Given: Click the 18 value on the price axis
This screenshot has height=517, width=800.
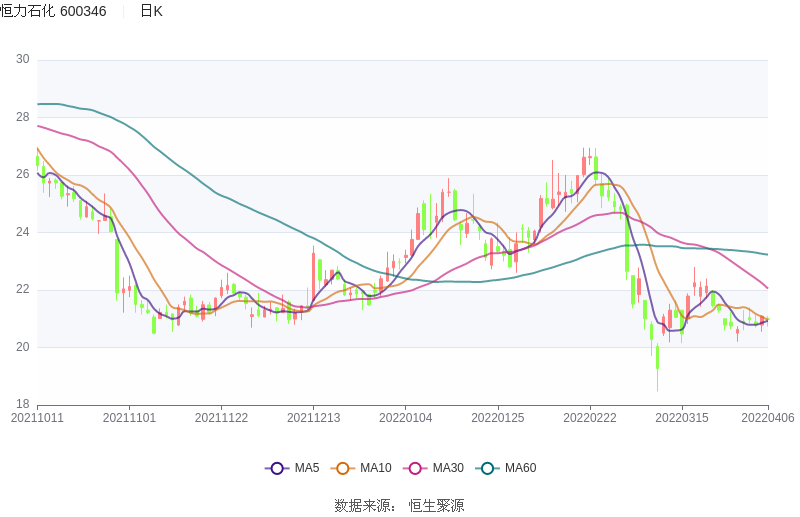Looking at the screenshot, I should [x=22, y=405].
